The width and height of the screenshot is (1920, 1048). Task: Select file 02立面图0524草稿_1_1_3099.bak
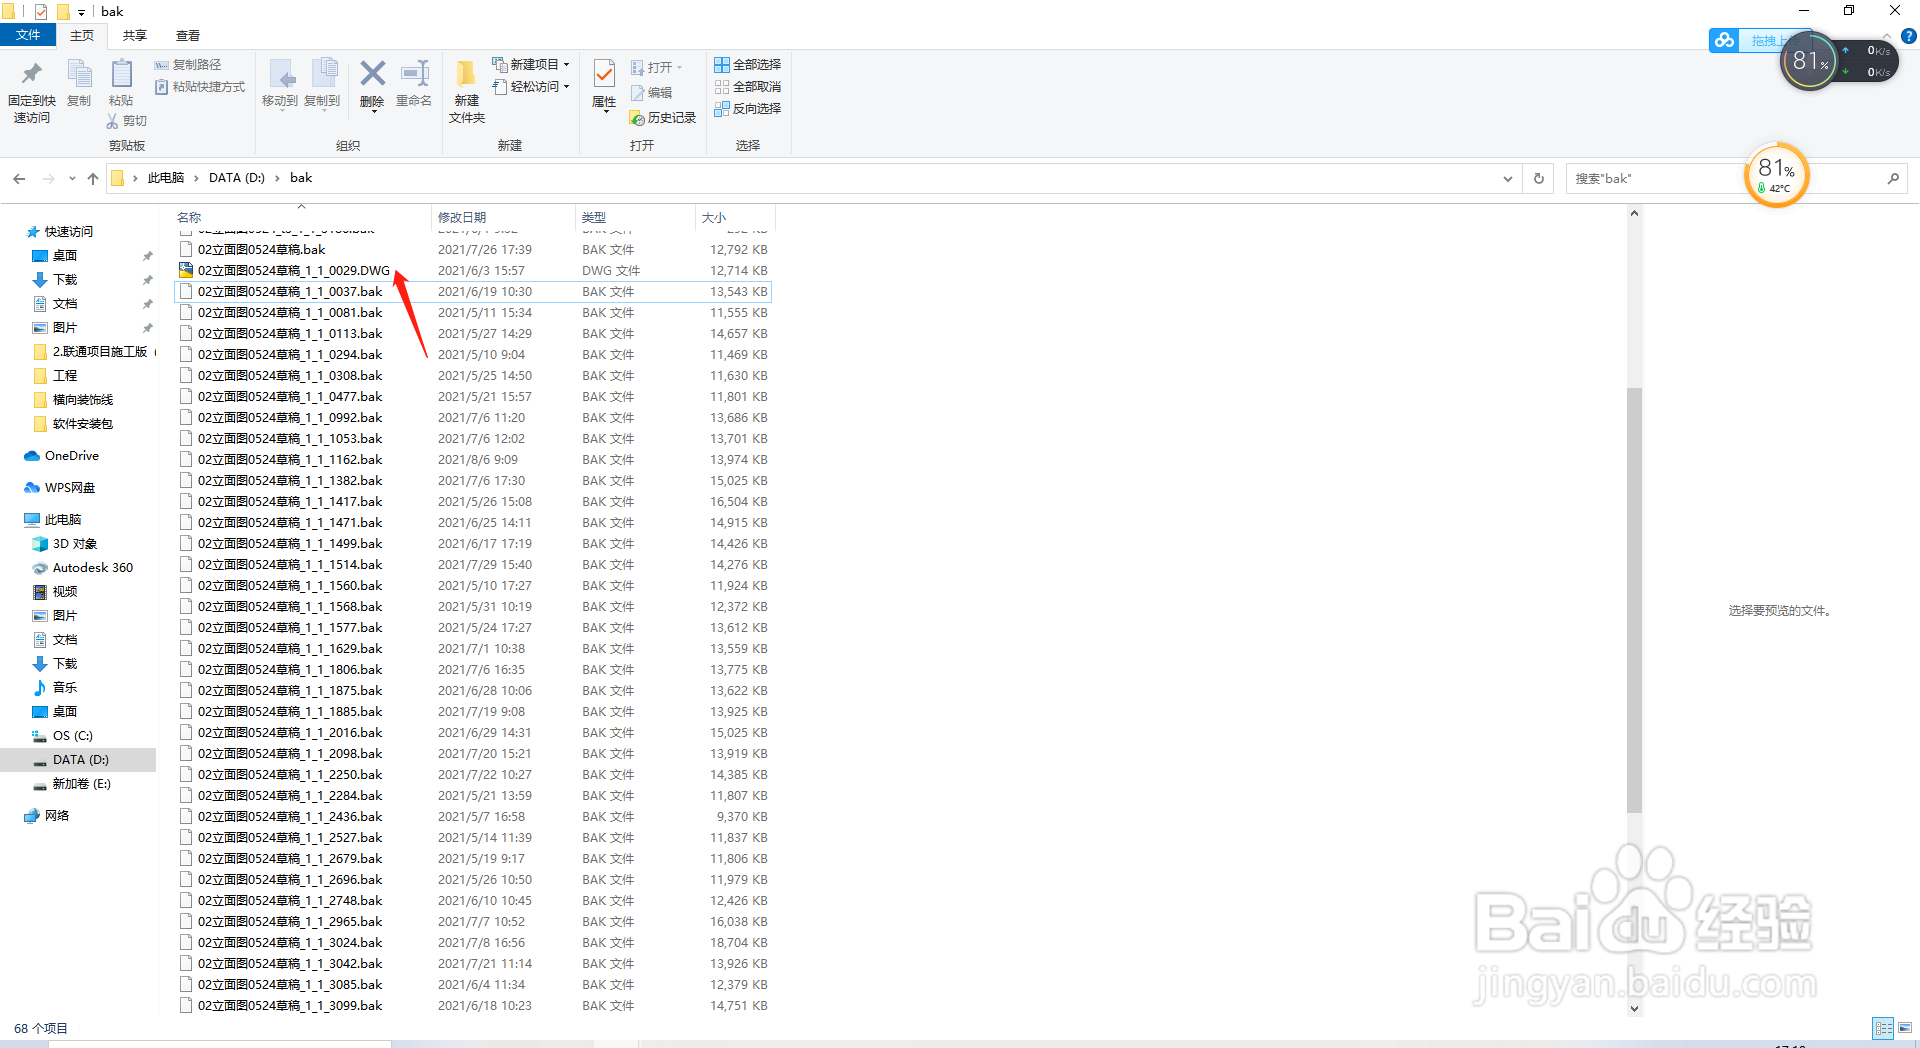[x=290, y=1006]
